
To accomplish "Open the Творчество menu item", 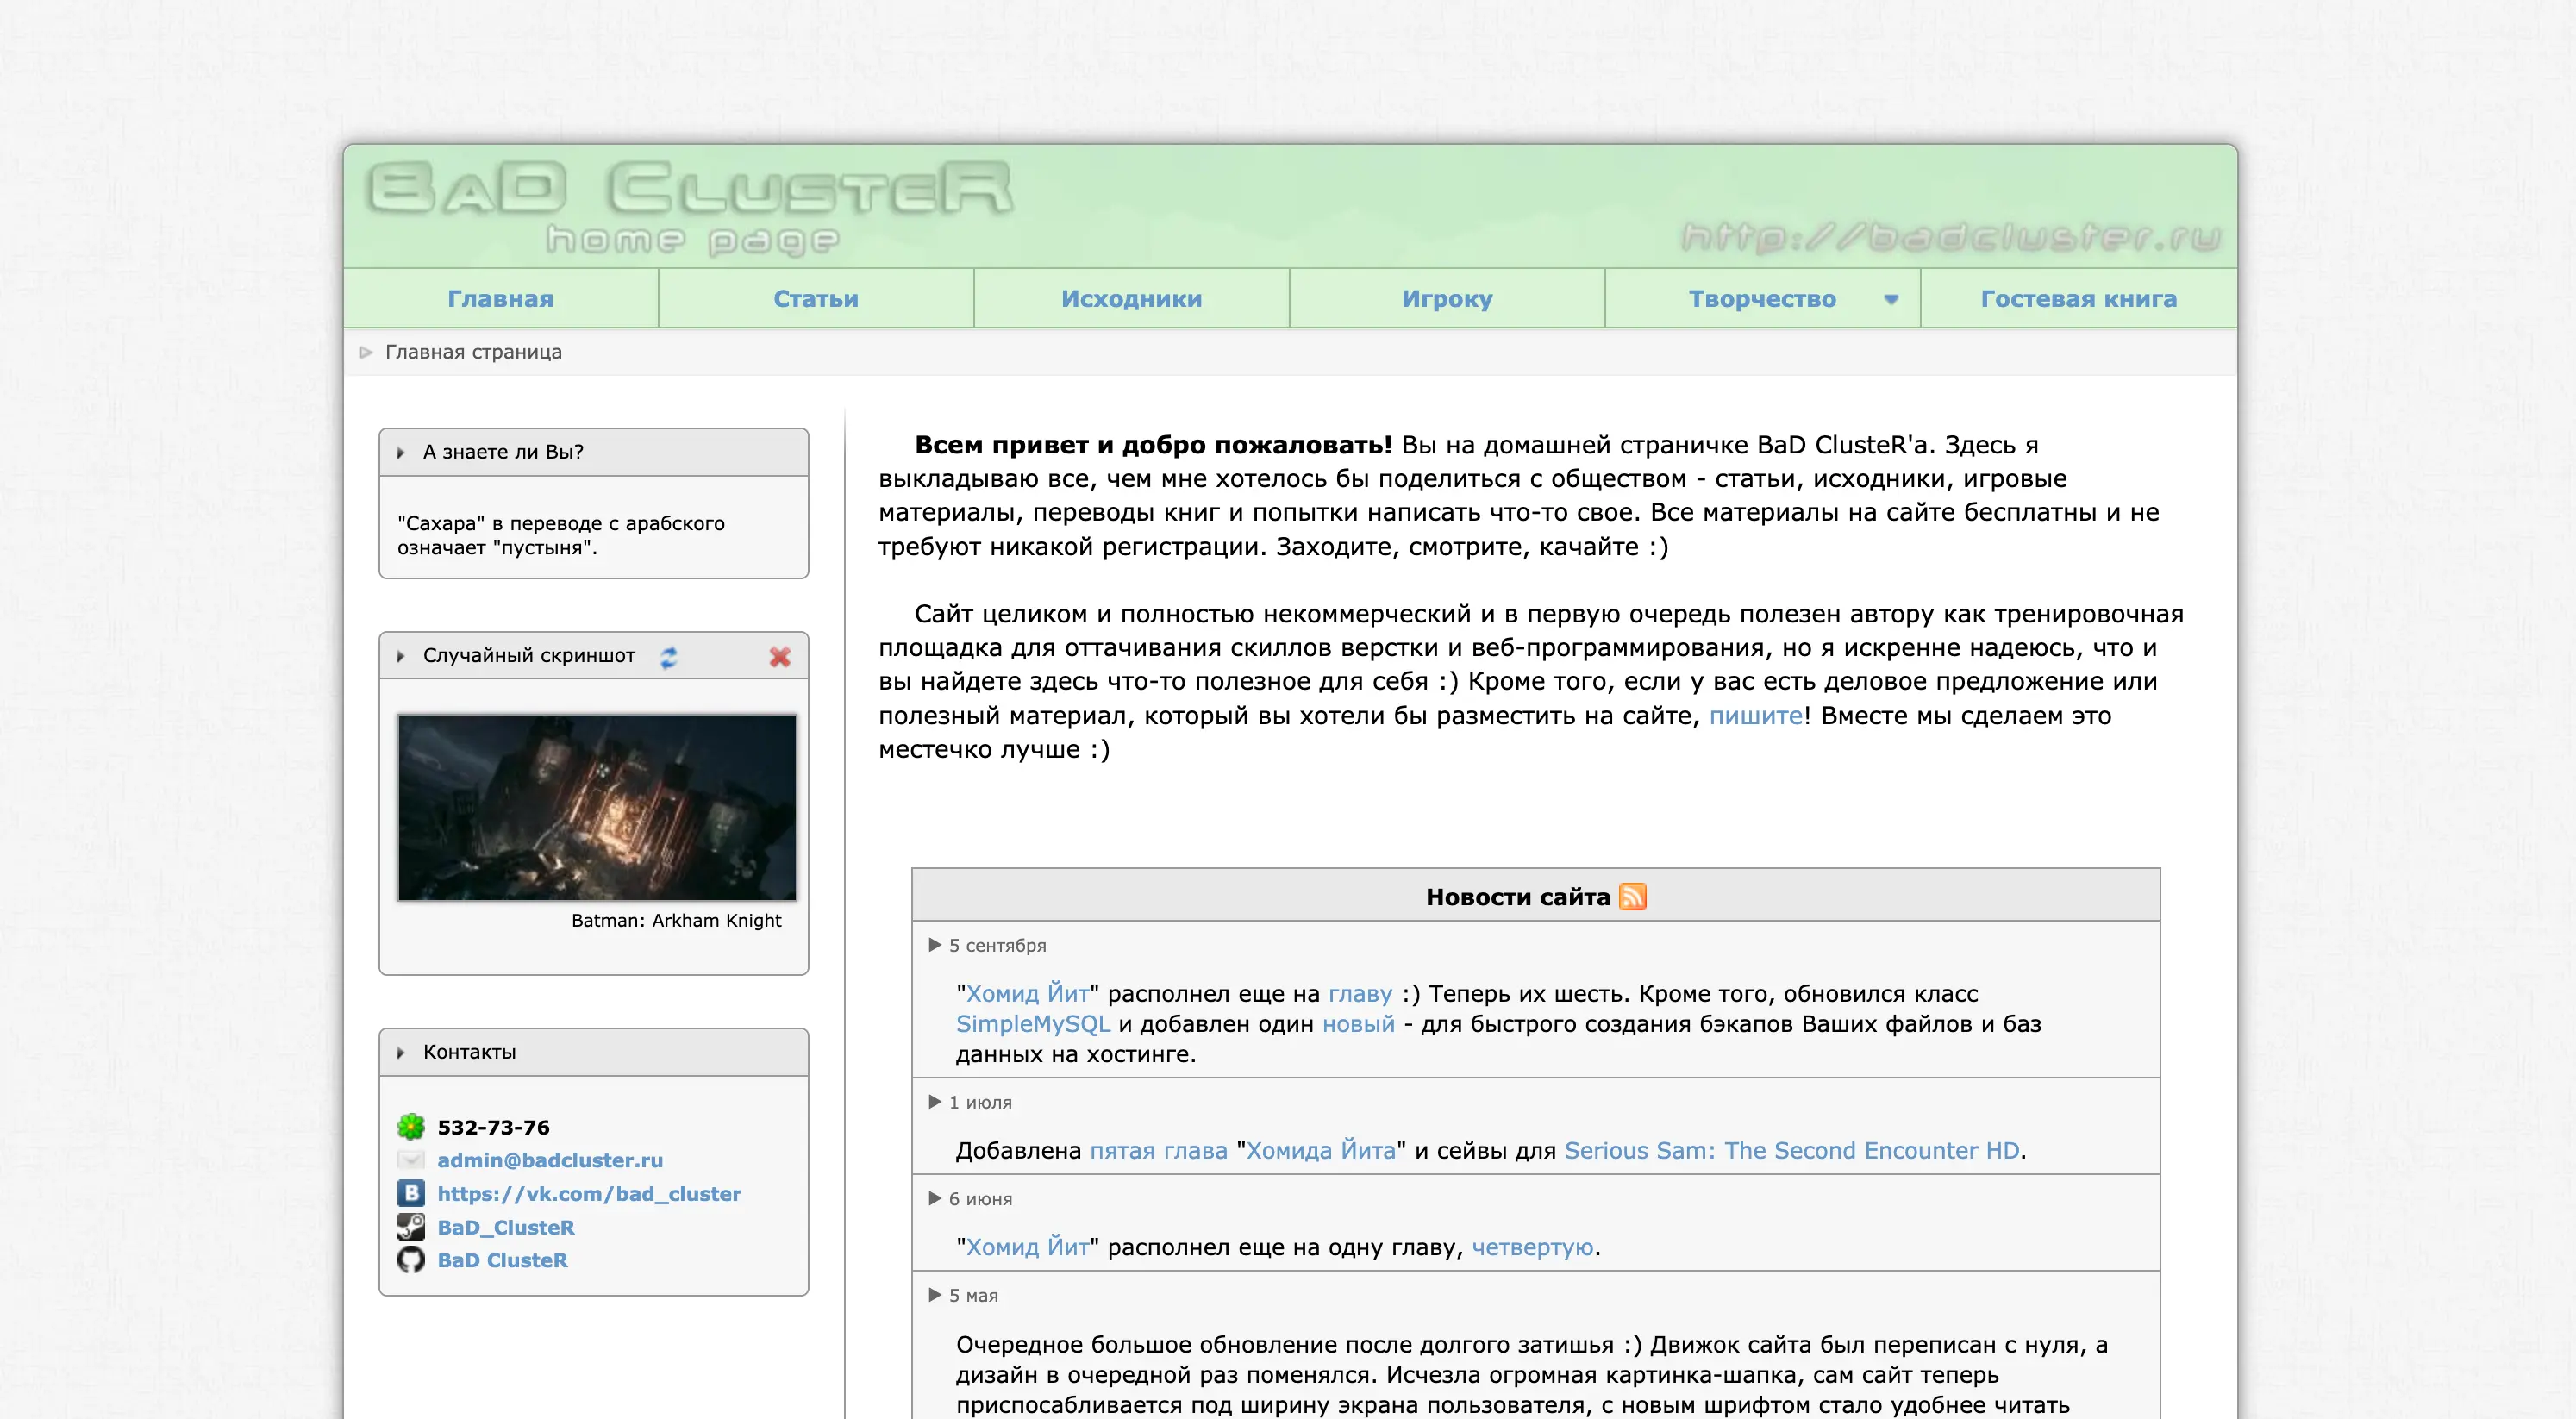I will click(x=1762, y=298).
